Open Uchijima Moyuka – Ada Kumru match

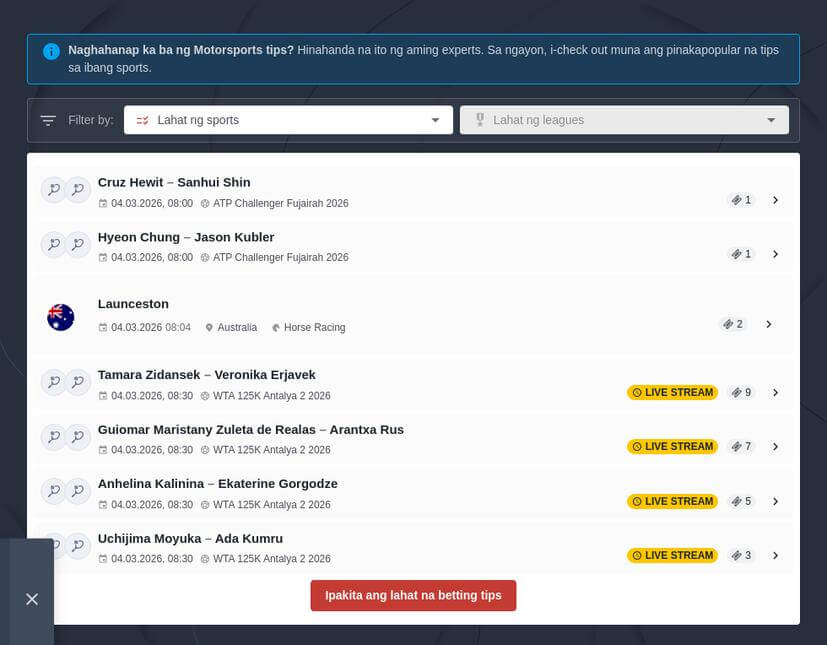point(190,539)
